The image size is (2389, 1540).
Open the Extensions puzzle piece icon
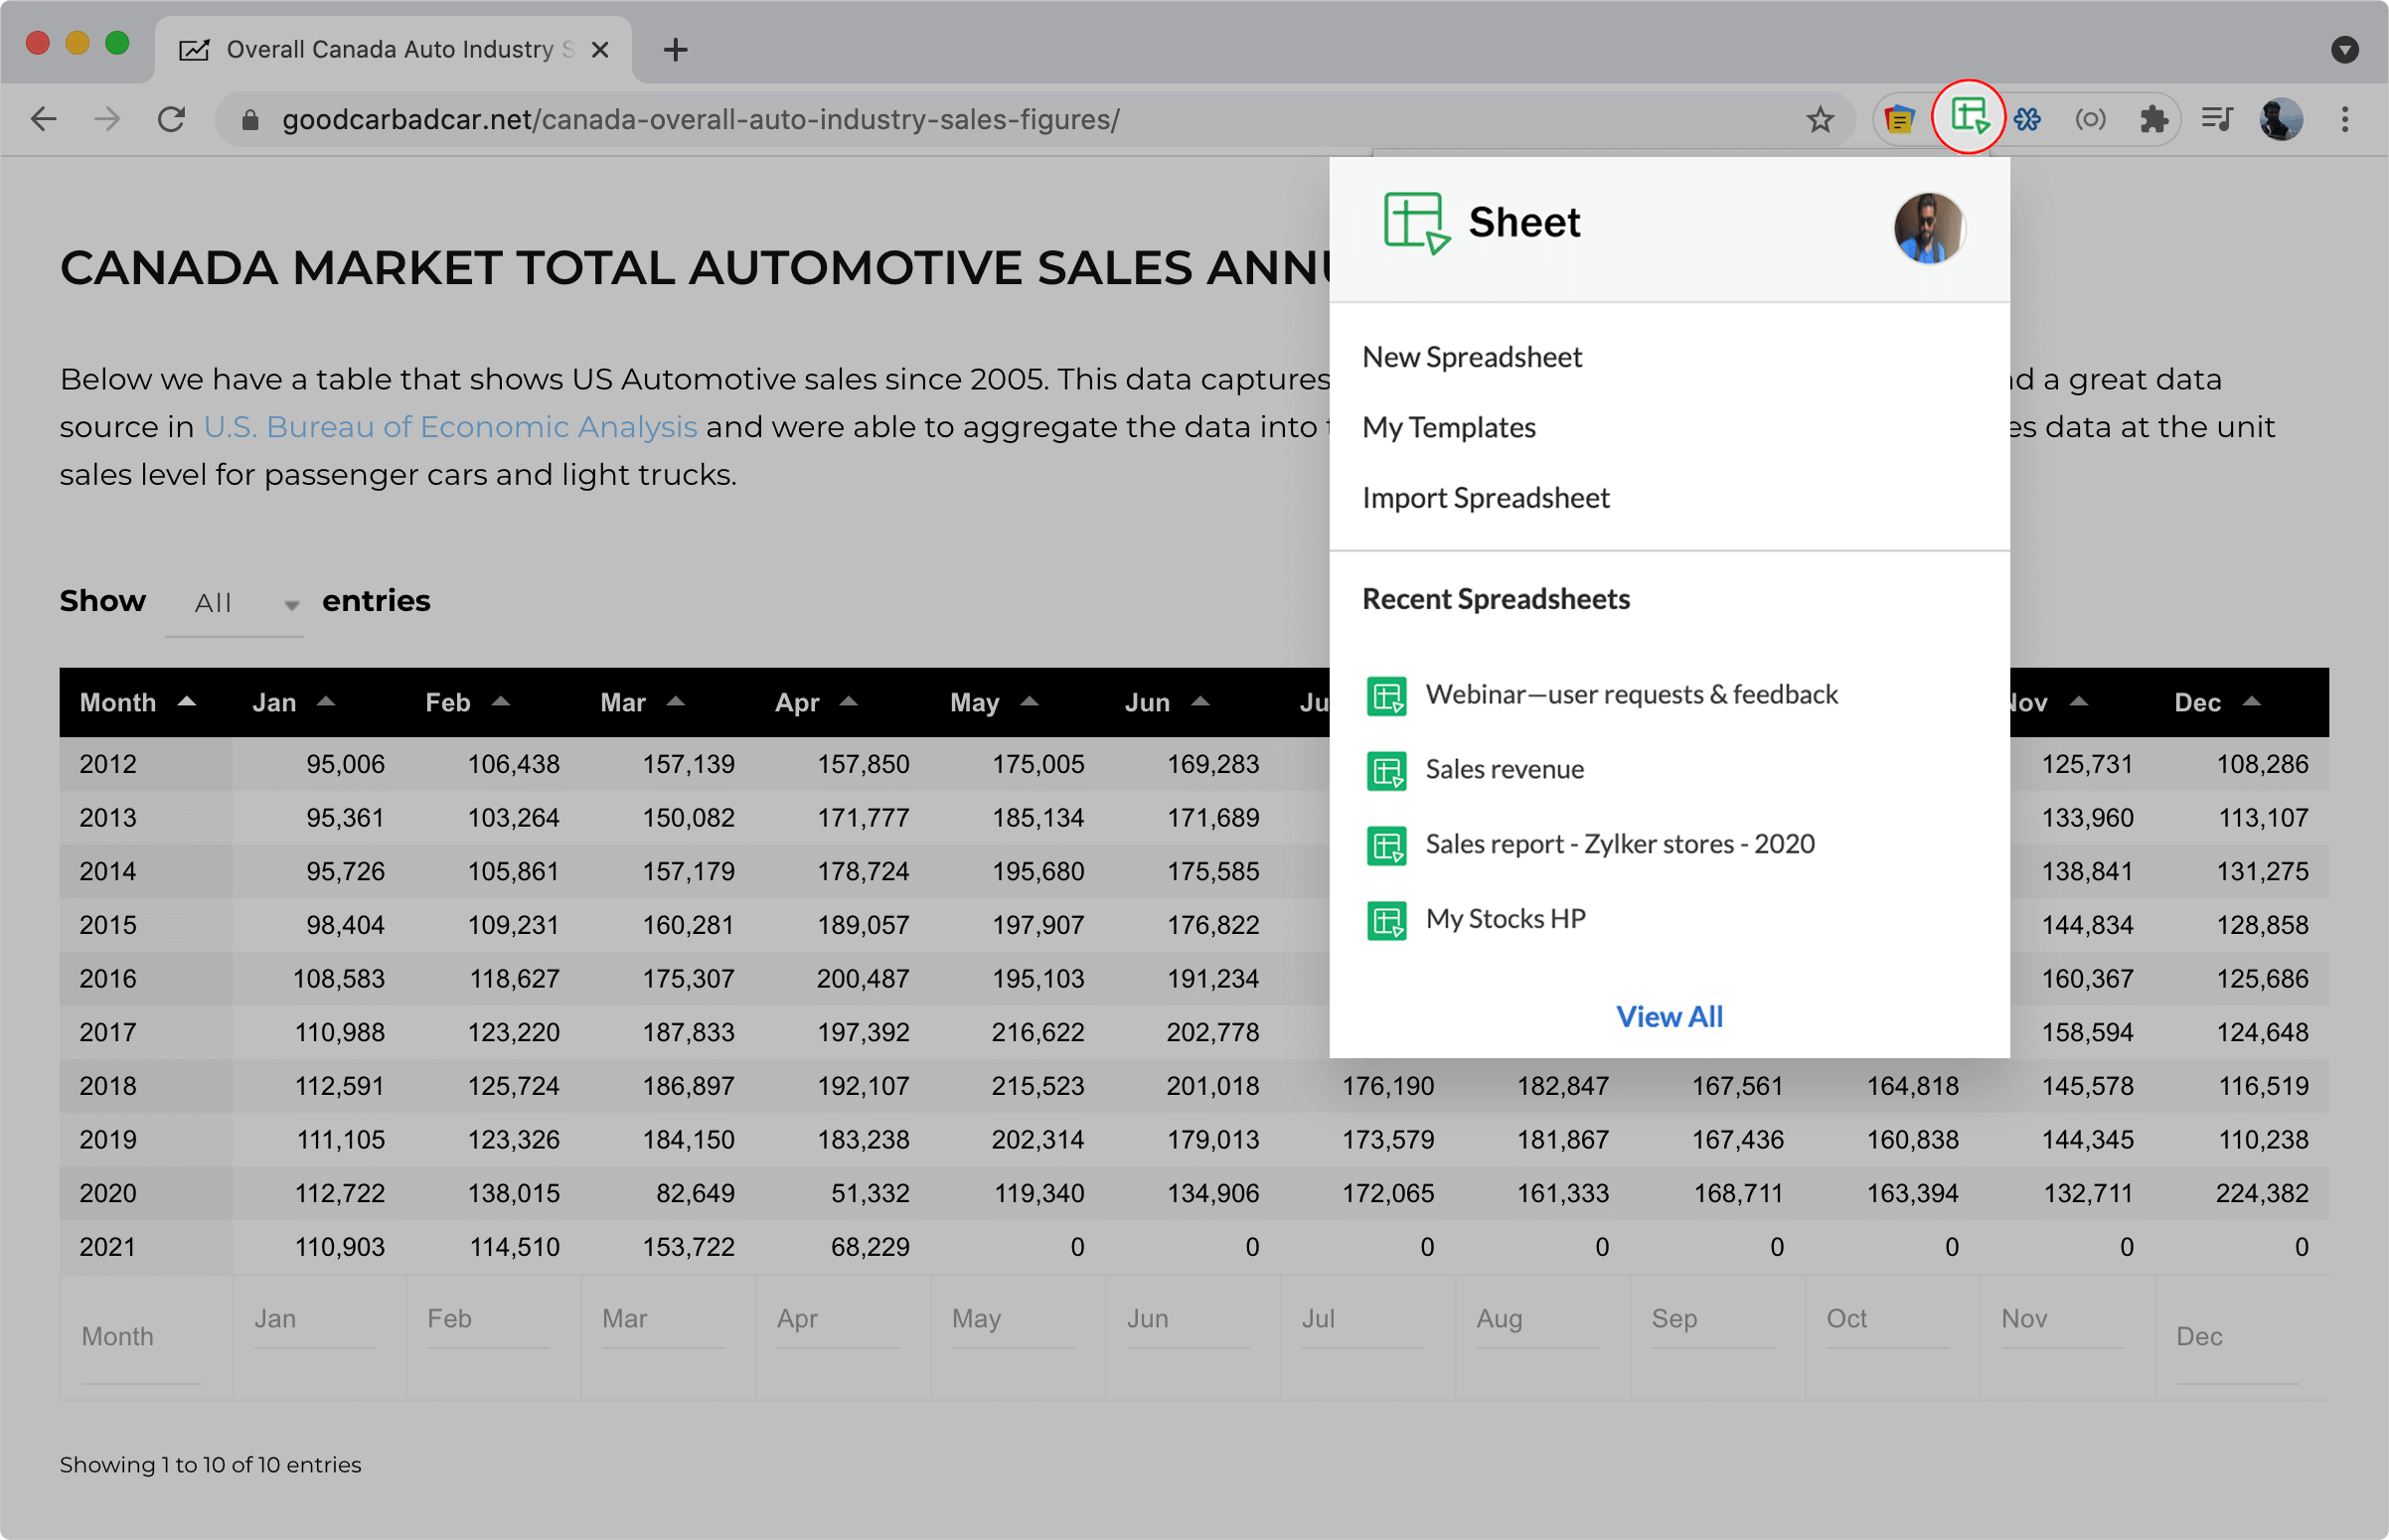(x=2153, y=120)
